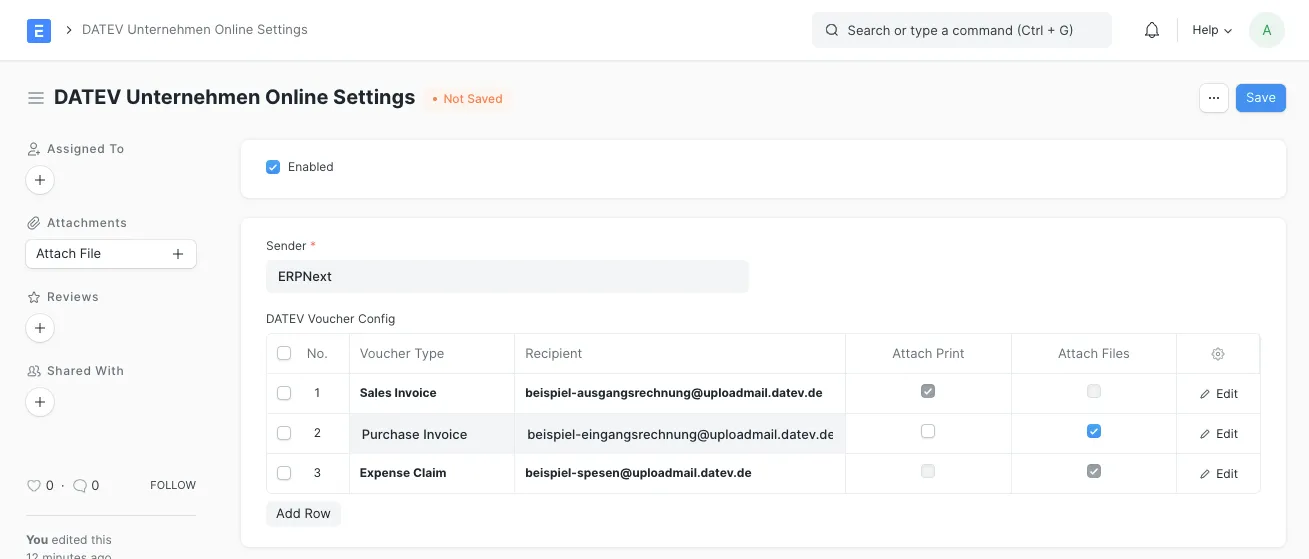
Task: Focus the Sender input field
Action: [507, 277]
